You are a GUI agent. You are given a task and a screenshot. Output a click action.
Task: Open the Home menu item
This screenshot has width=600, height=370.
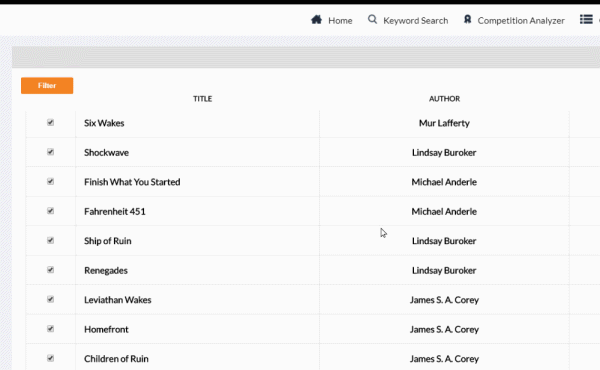(340, 21)
